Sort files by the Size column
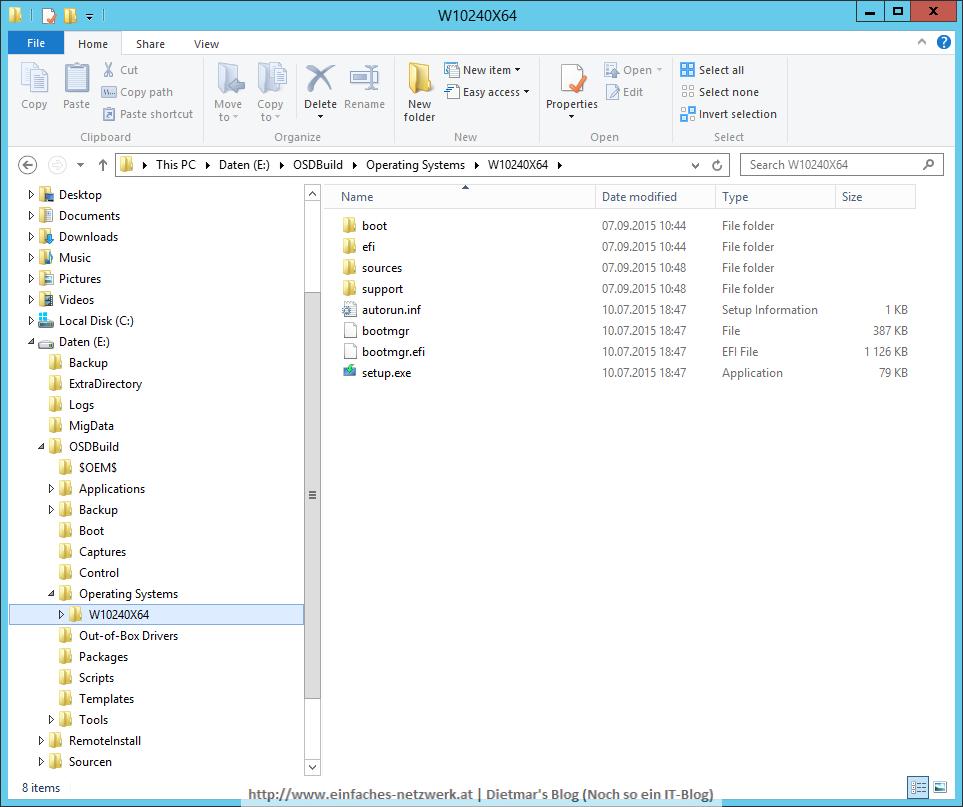The image size is (963, 807). point(875,197)
